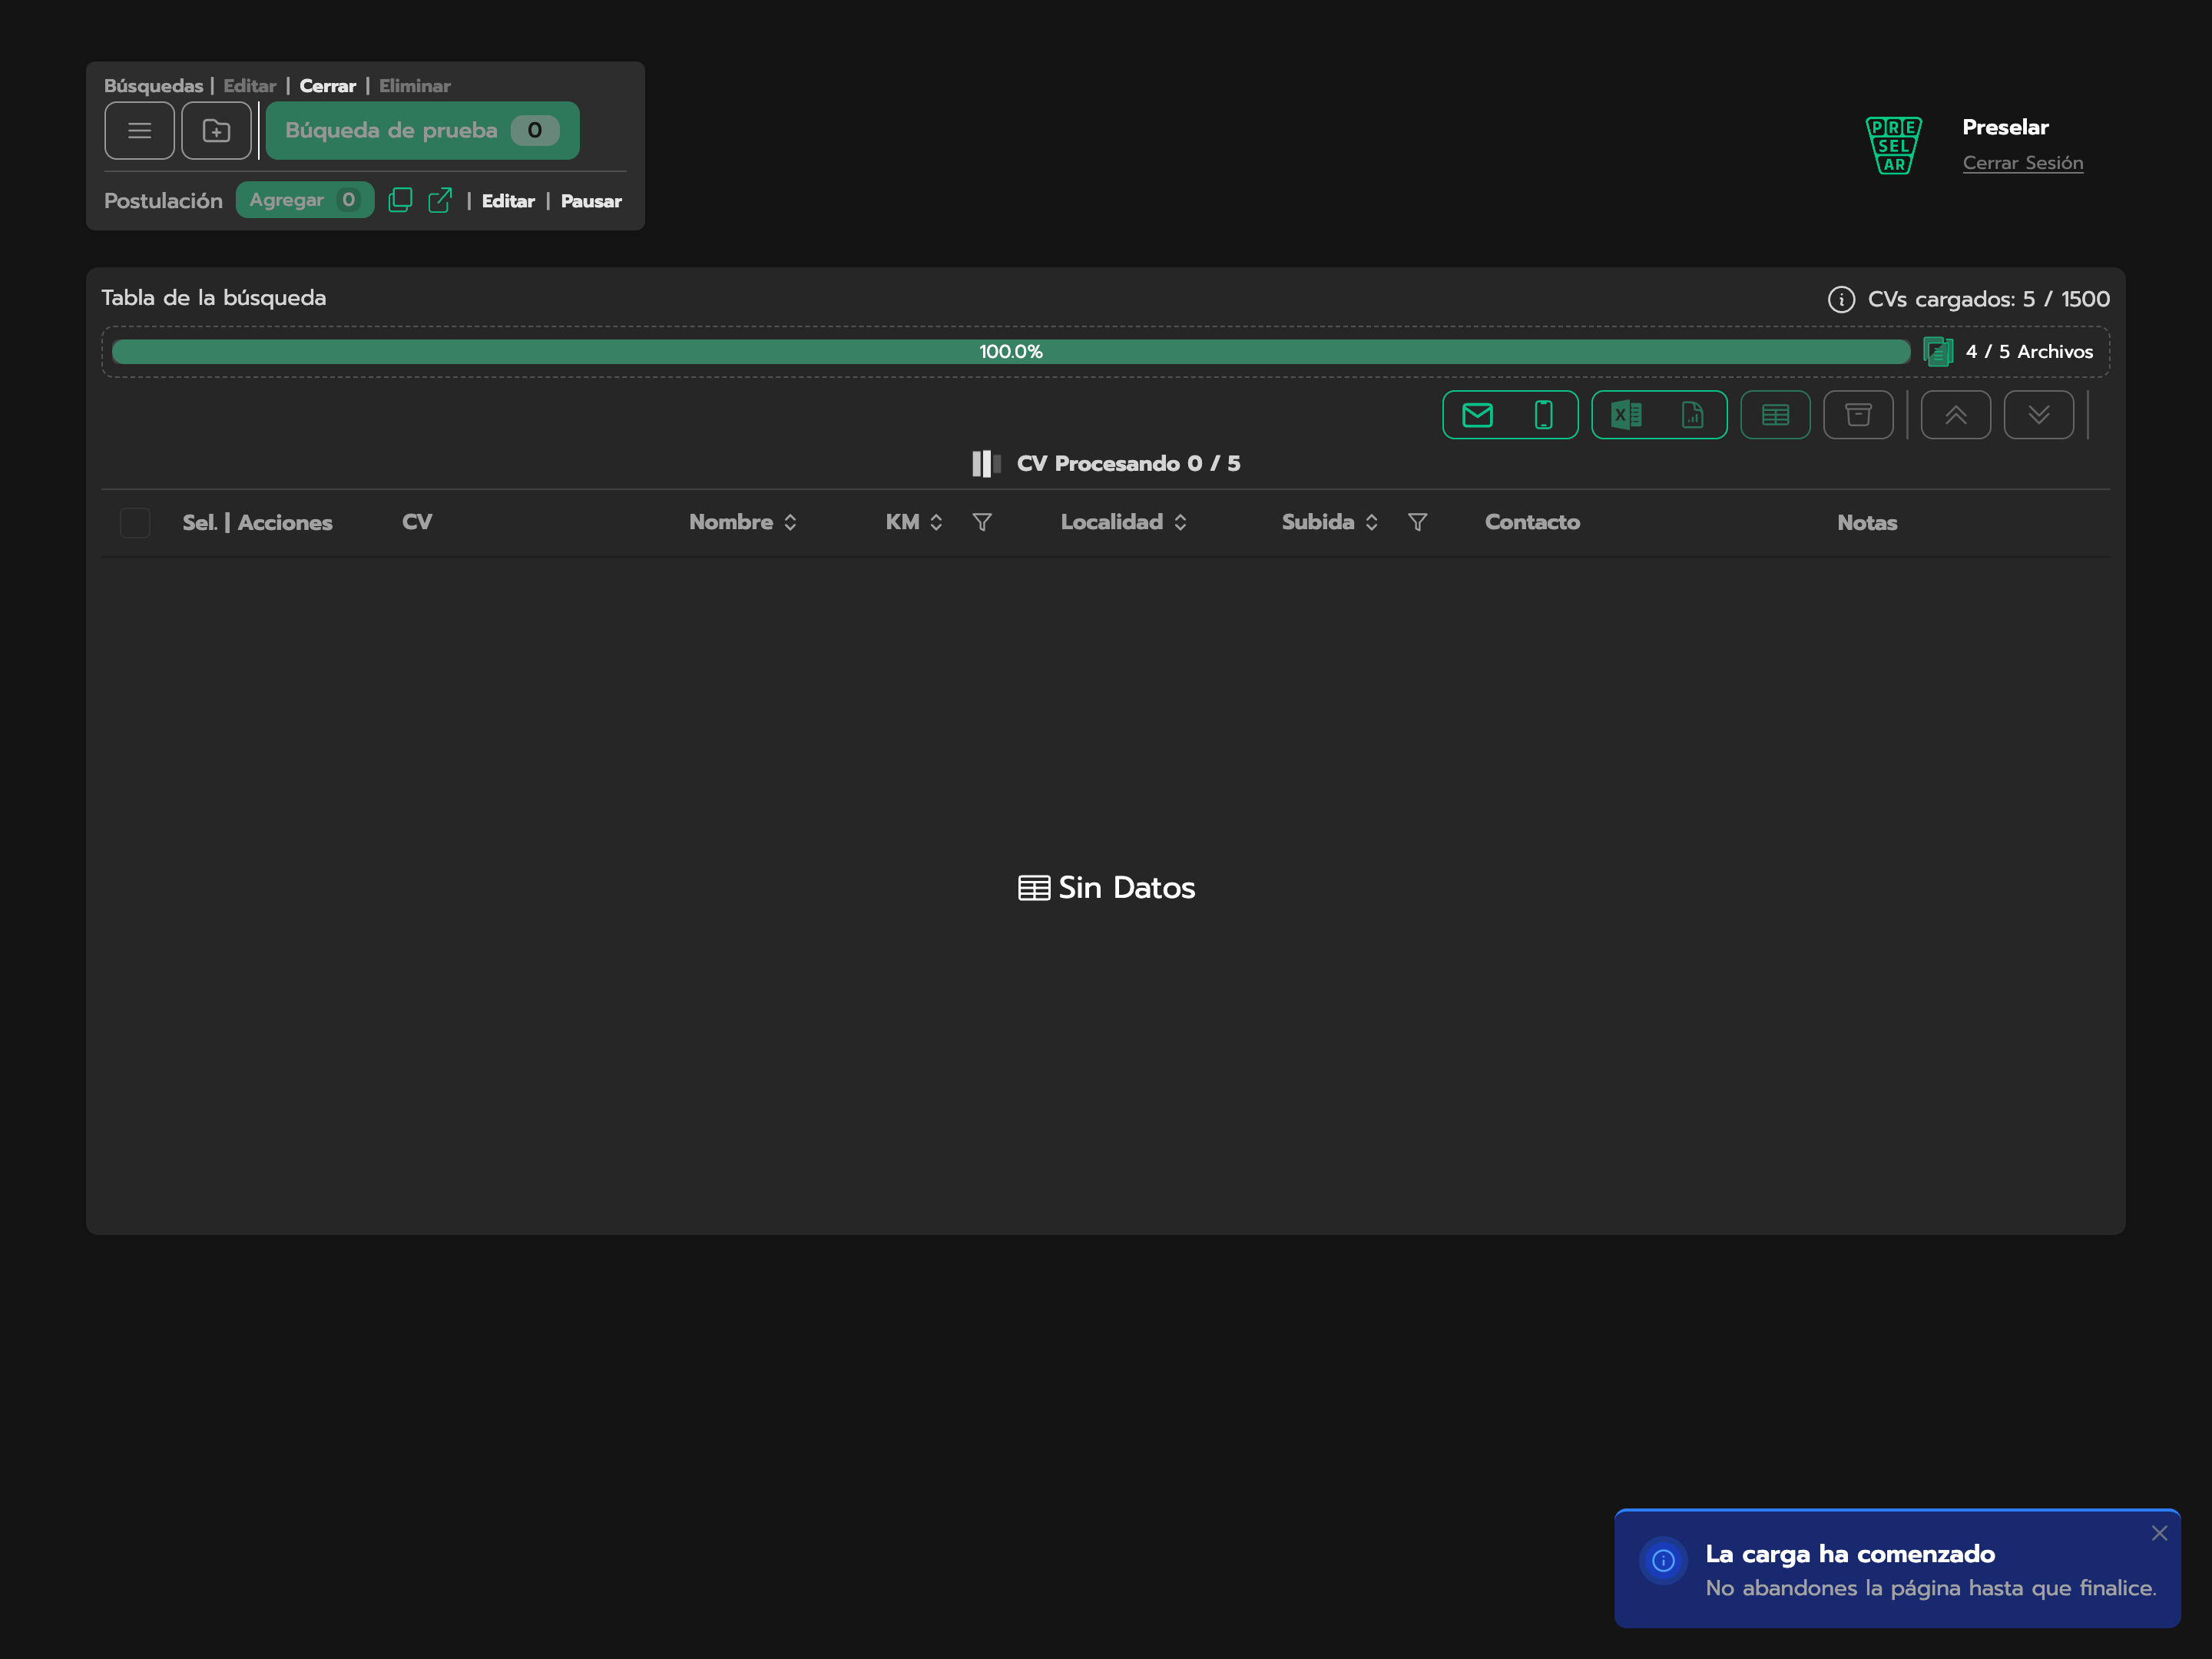Click the info icon beside CVs cargados

[x=1841, y=299]
